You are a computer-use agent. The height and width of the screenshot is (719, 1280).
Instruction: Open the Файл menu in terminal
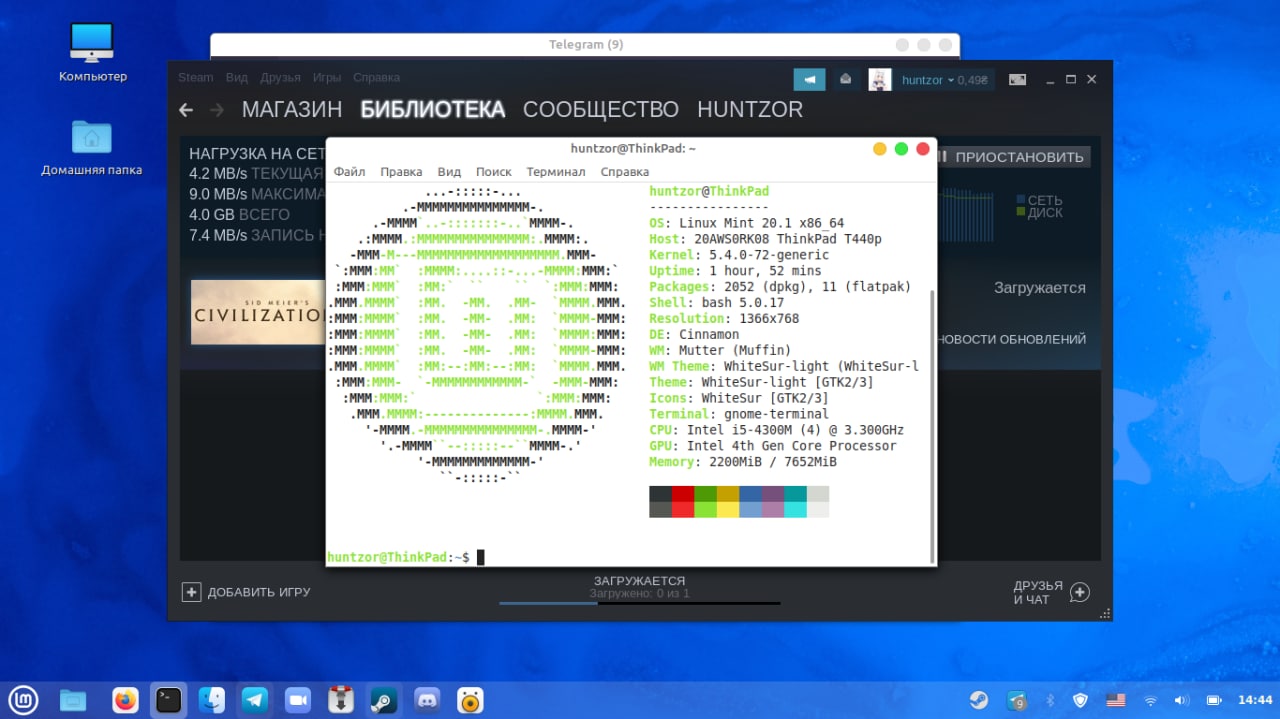[350, 172]
